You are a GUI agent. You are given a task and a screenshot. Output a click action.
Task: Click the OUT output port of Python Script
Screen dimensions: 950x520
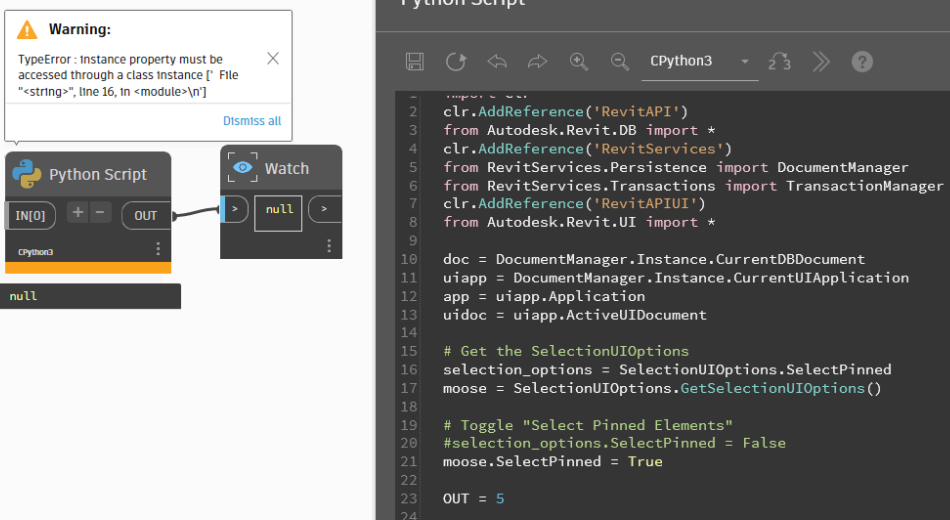coord(146,216)
